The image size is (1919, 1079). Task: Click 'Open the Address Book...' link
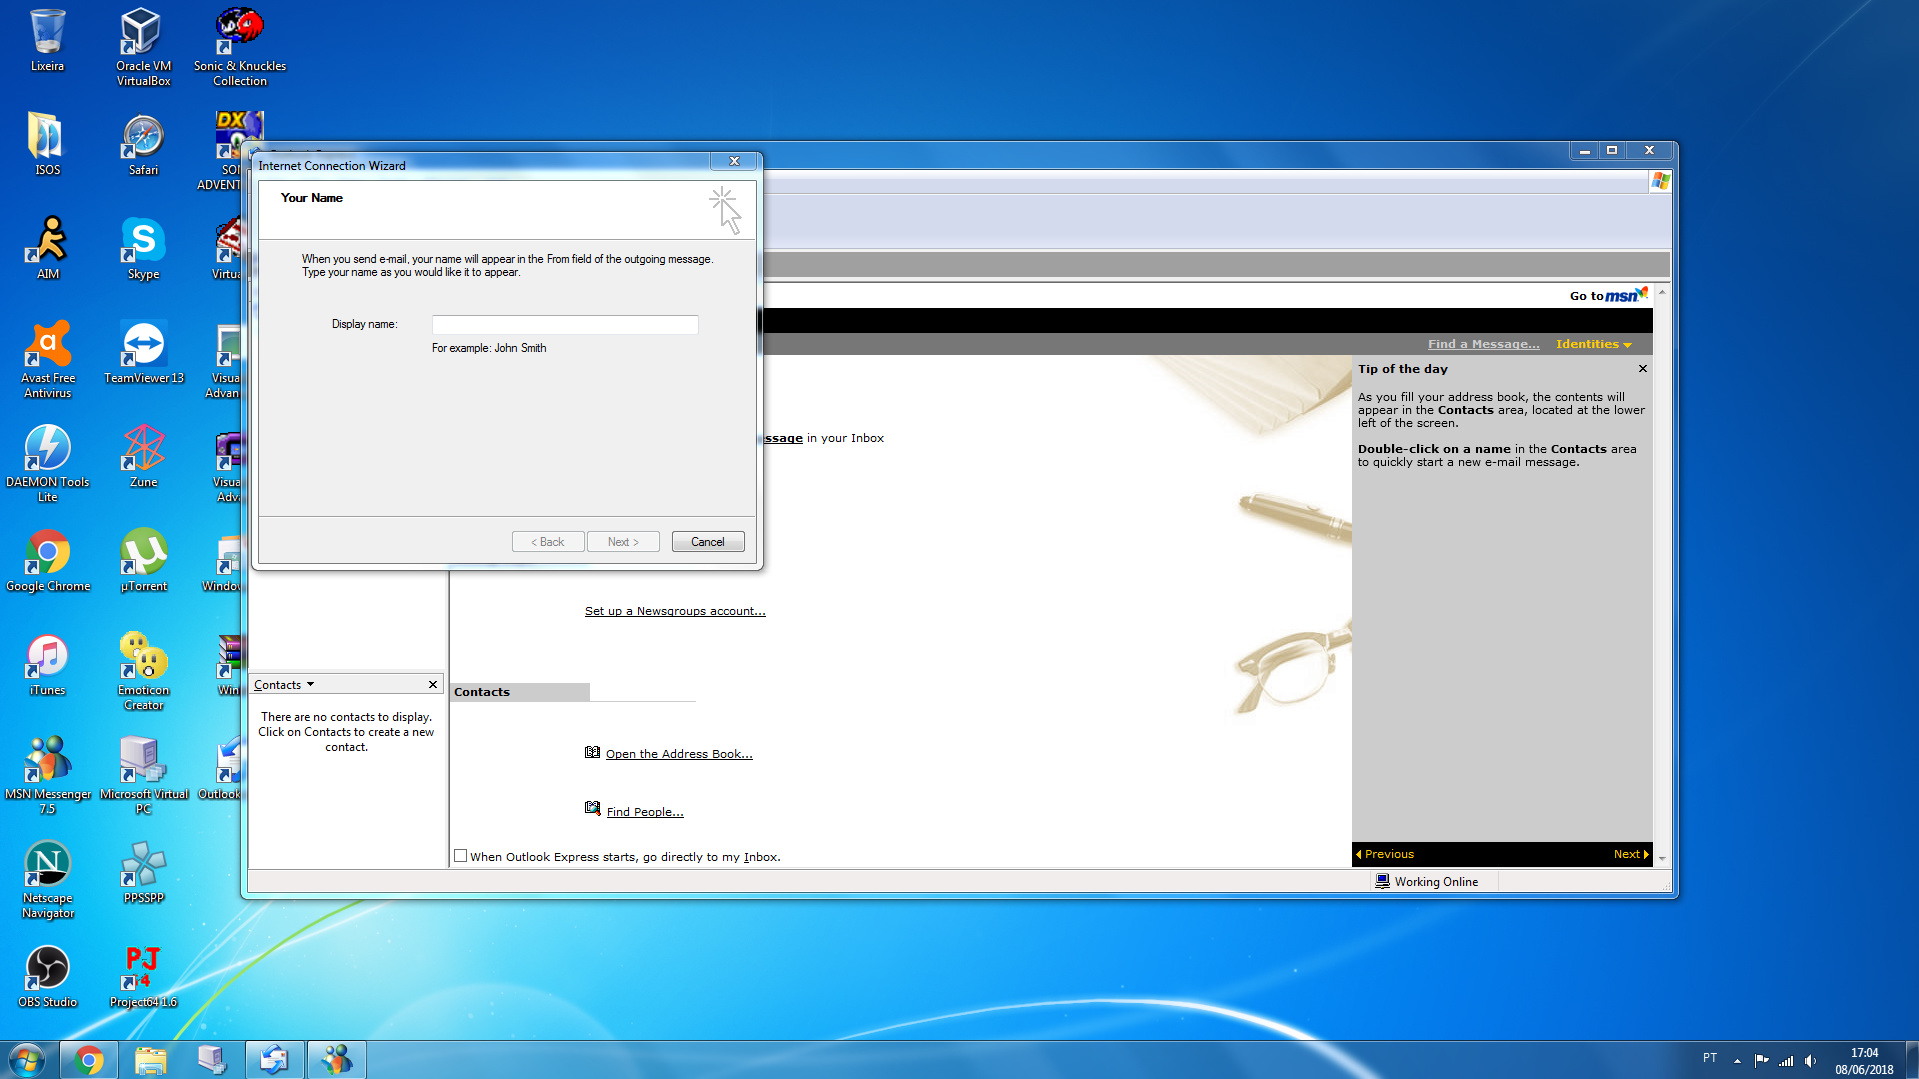tap(679, 754)
